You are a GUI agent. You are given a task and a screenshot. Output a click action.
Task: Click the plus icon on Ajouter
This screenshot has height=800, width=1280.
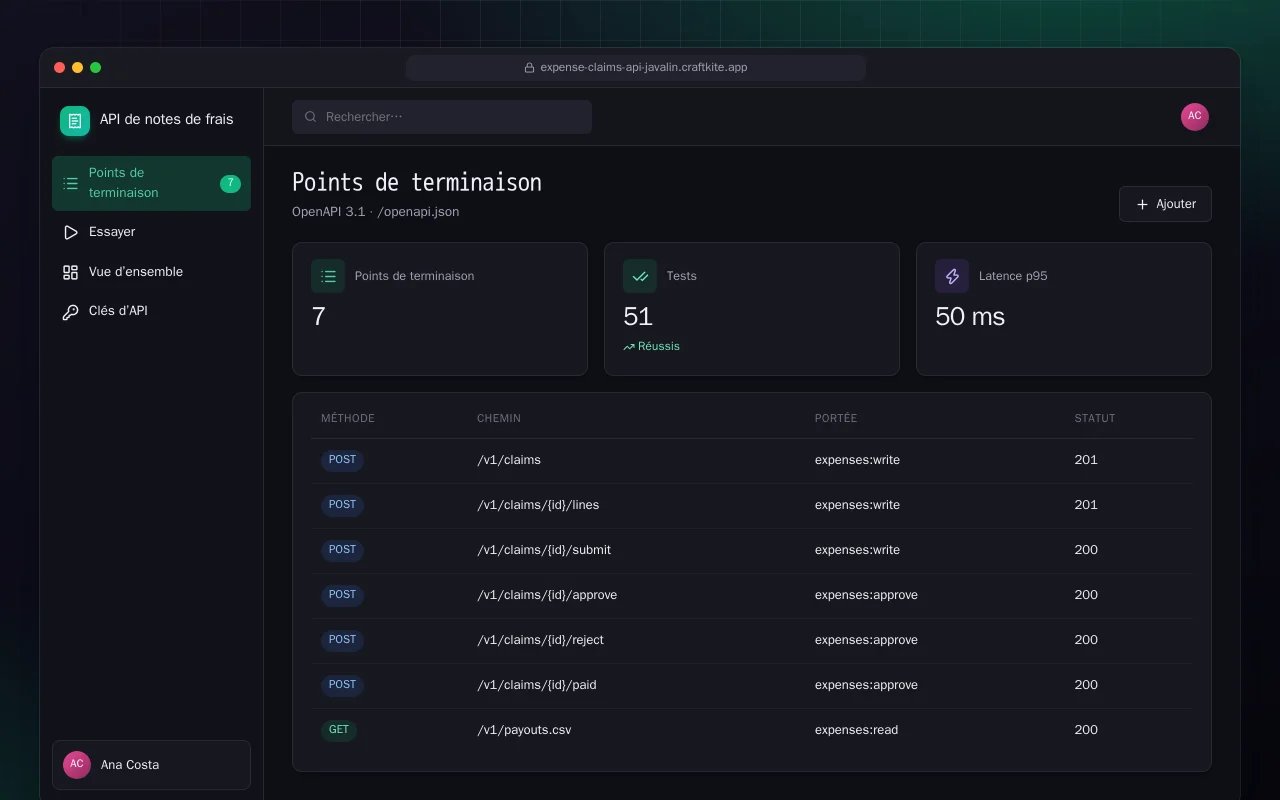click(1143, 204)
